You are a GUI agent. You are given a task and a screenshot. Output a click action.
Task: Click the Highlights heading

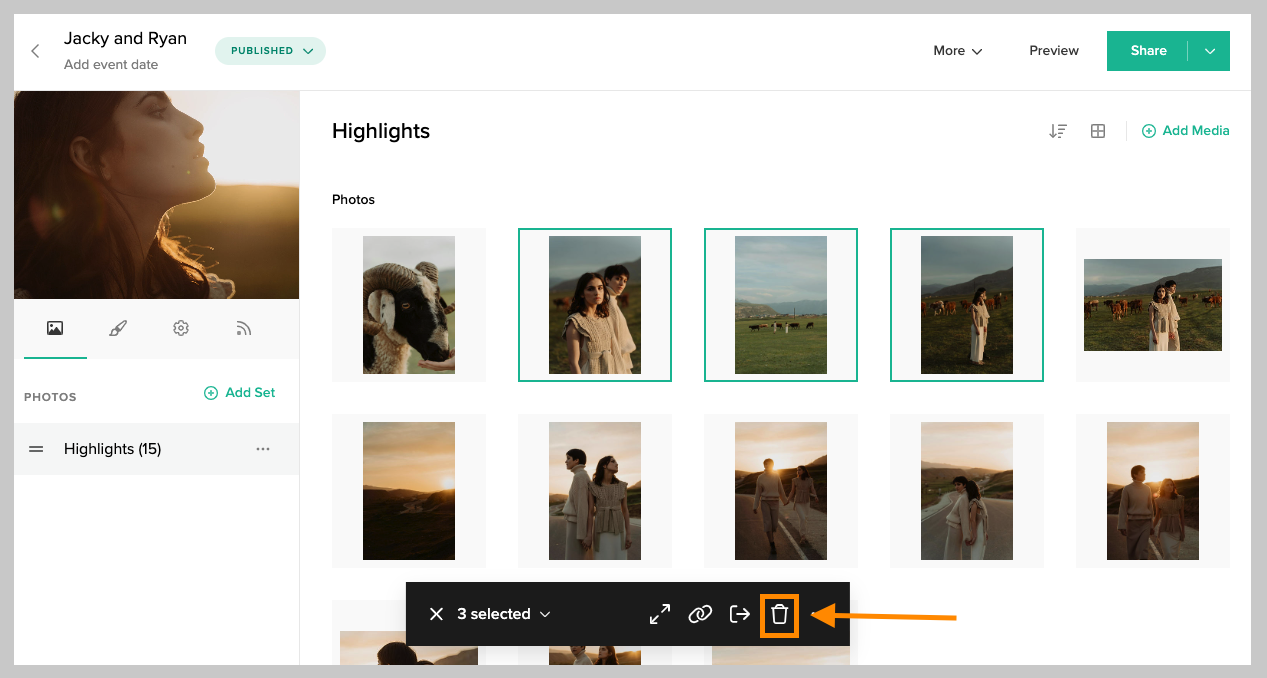pos(381,131)
